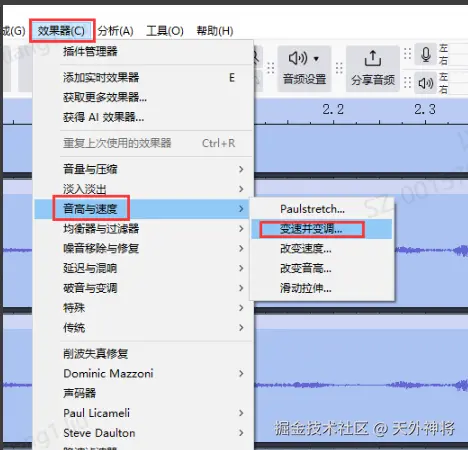Open the 音频设置 dropdown arrow
Screen dimensions: 468x450
click(x=316, y=59)
